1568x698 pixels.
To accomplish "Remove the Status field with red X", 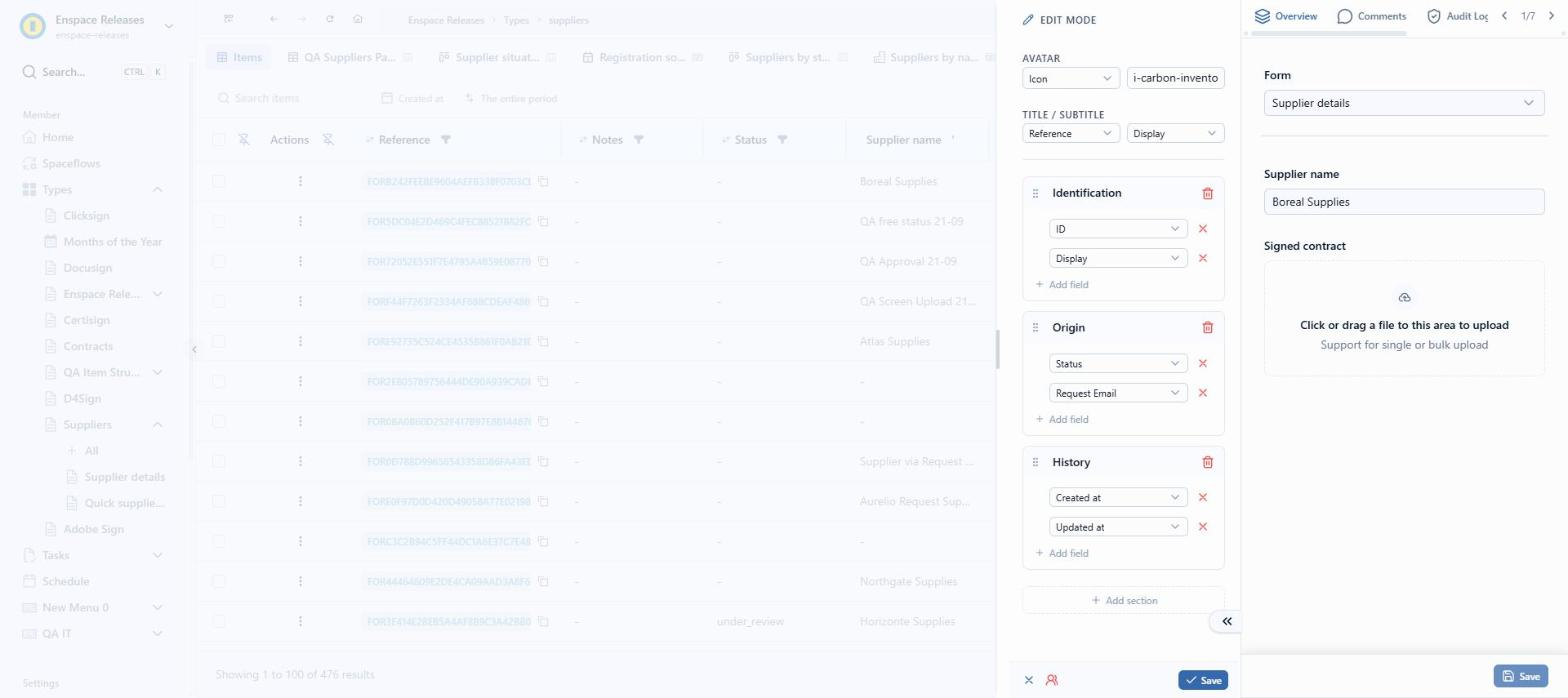I will click(x=1203, y=364).
